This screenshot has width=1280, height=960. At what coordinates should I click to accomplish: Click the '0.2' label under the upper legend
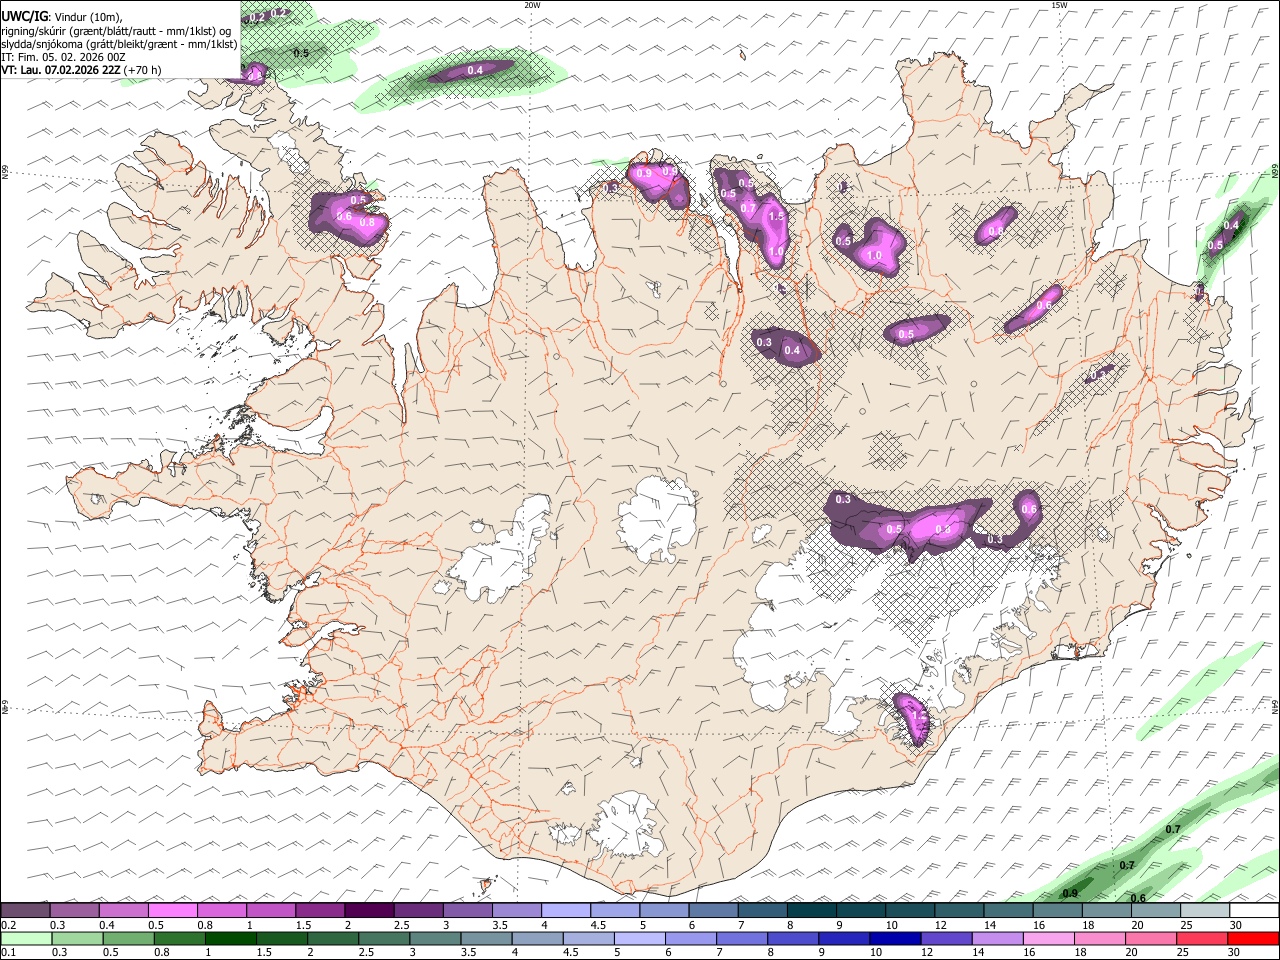point(8,924)
